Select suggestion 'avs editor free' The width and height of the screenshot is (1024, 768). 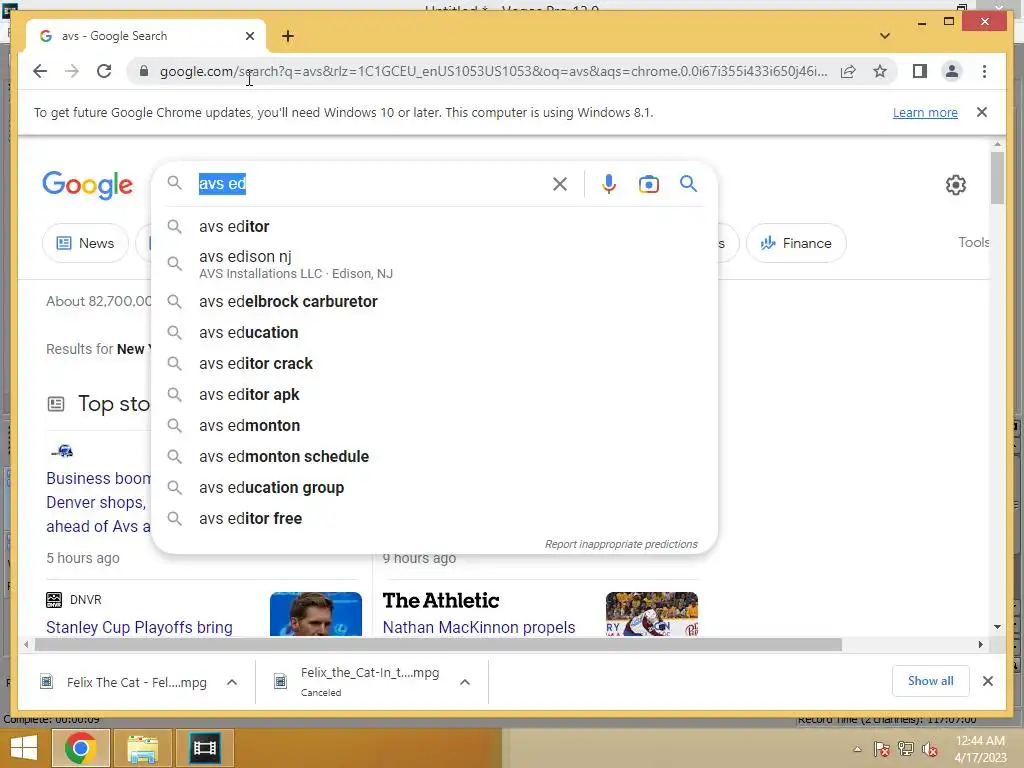click(434, 519)
